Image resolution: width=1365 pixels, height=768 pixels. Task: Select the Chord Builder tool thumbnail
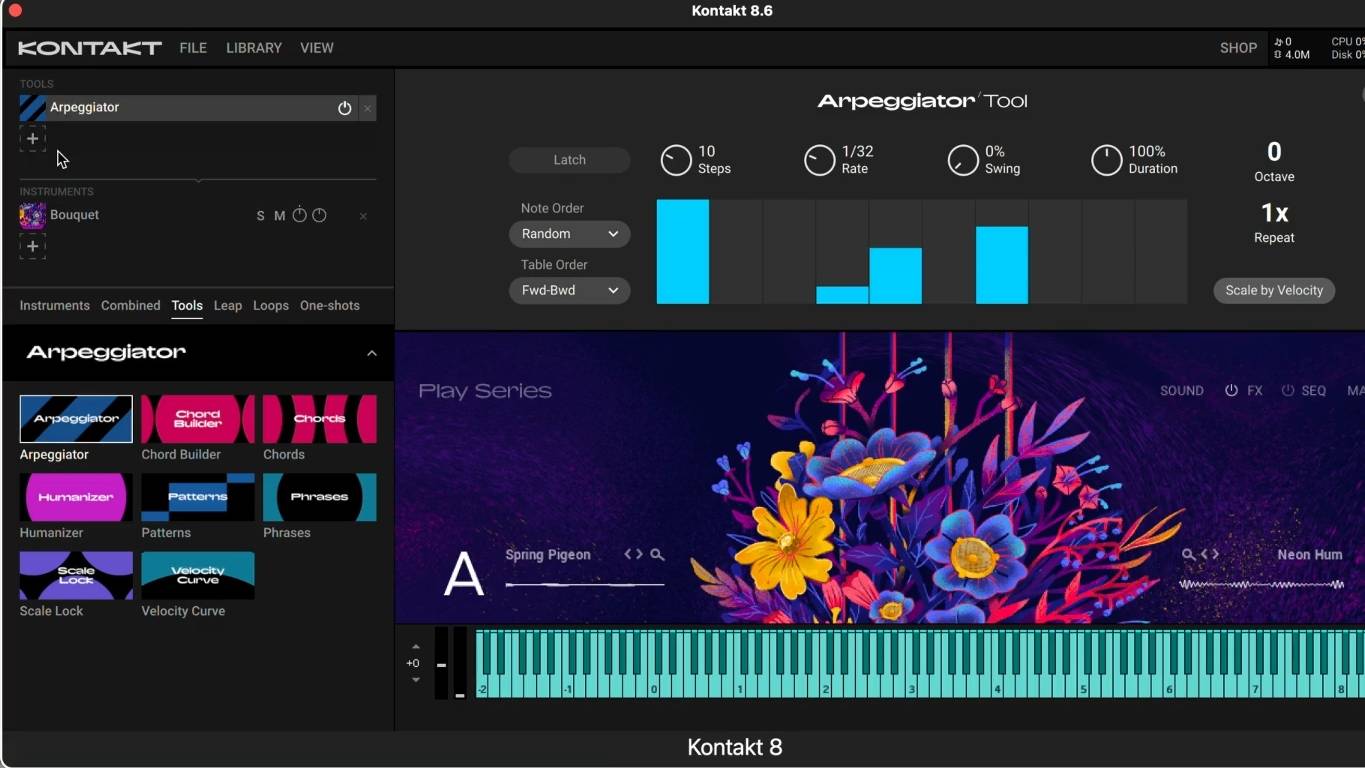[x=198, y=419]
